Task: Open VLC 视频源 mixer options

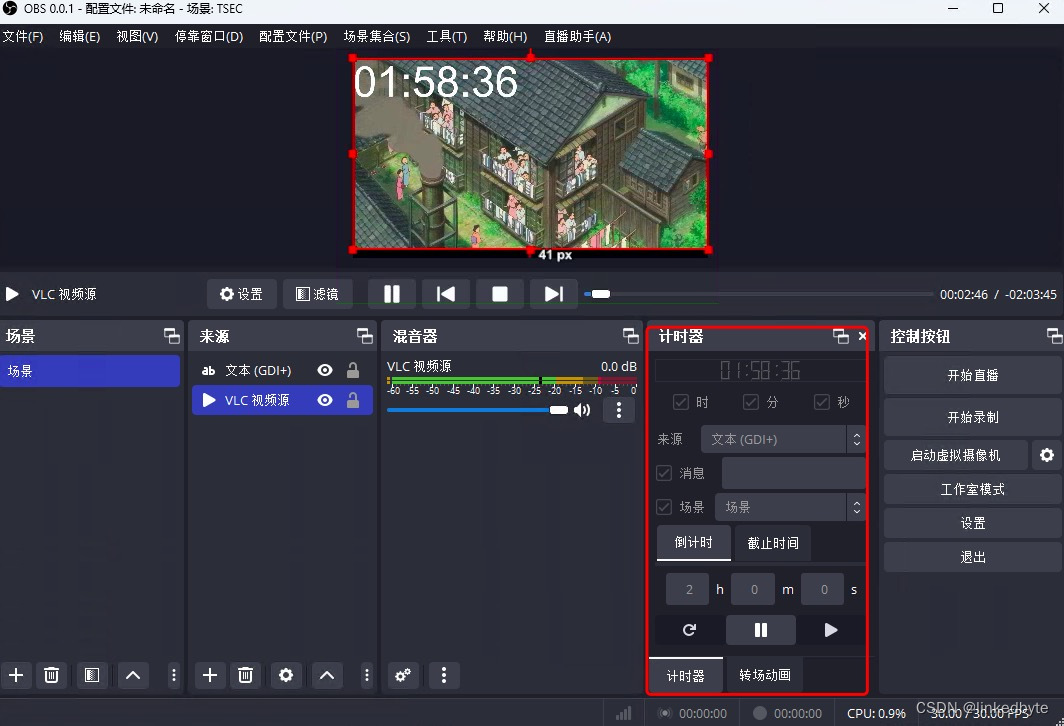Action: 618,410
